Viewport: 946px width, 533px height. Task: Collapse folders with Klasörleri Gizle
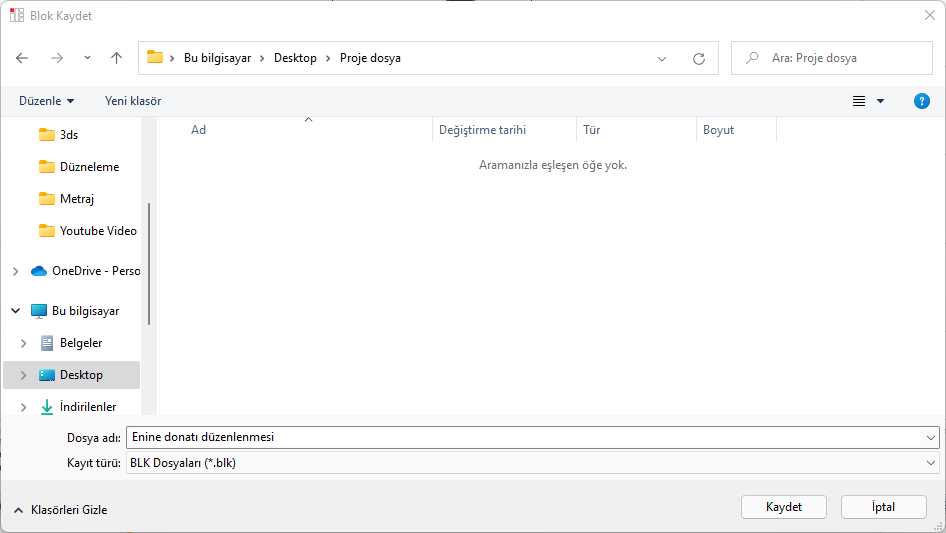point(60,510)
